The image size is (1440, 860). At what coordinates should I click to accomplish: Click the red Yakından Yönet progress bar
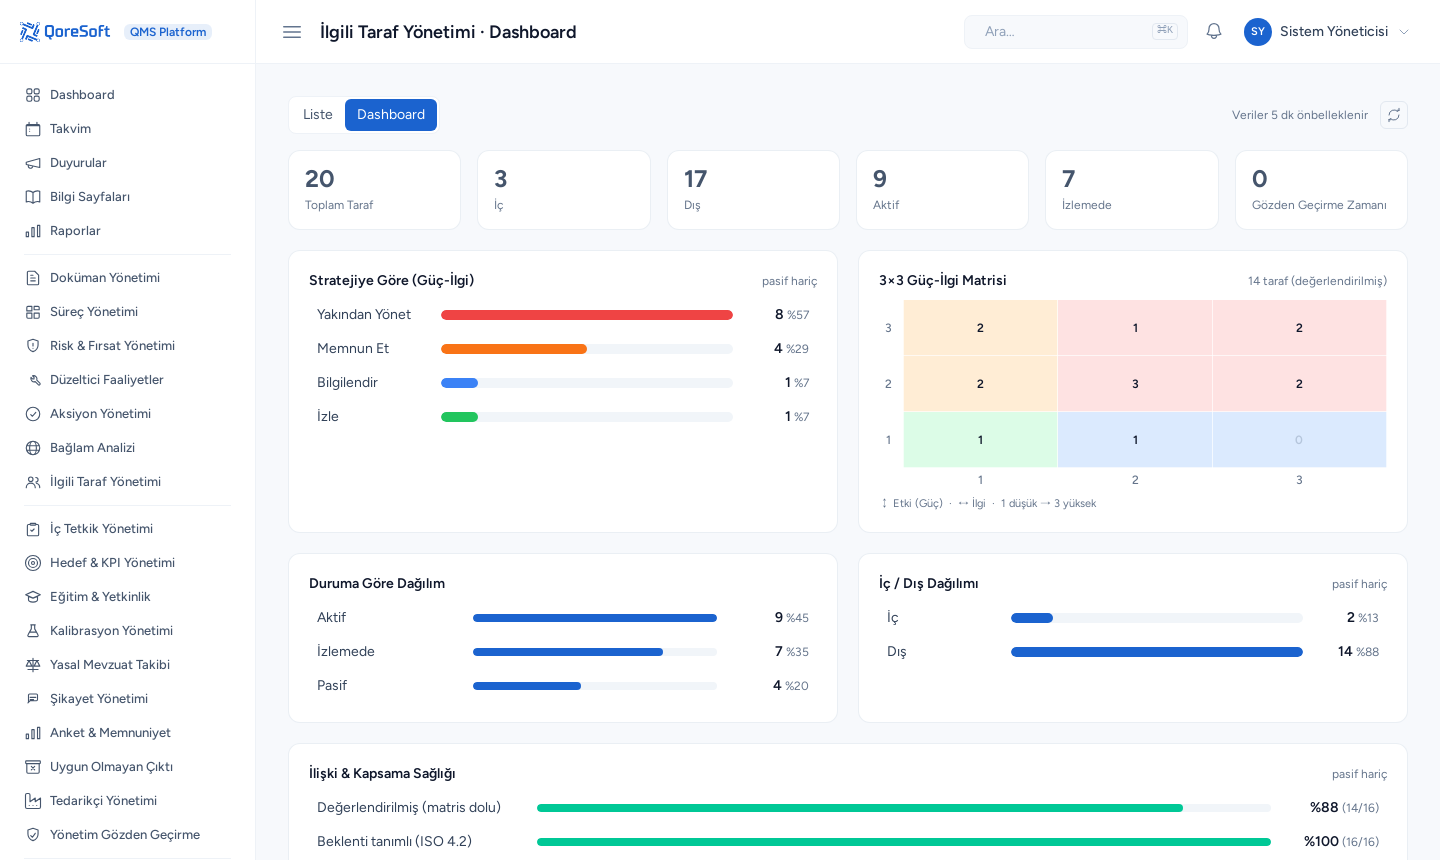click(587, 315)
